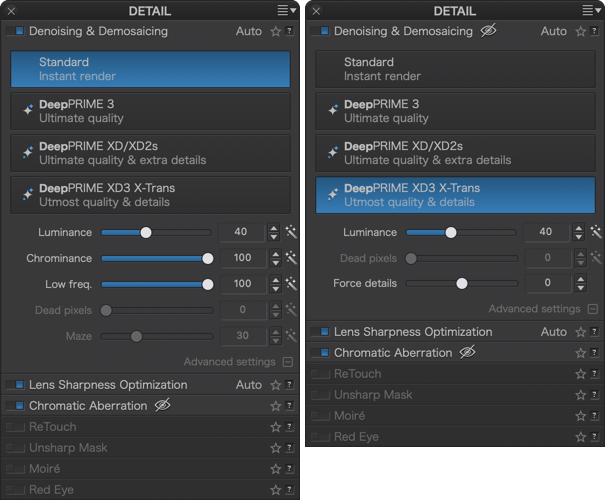The height and width of the screenshot is (500, 605).
Task: Collapse Advanced settings in left panel
Action: [x=288, y=362]
